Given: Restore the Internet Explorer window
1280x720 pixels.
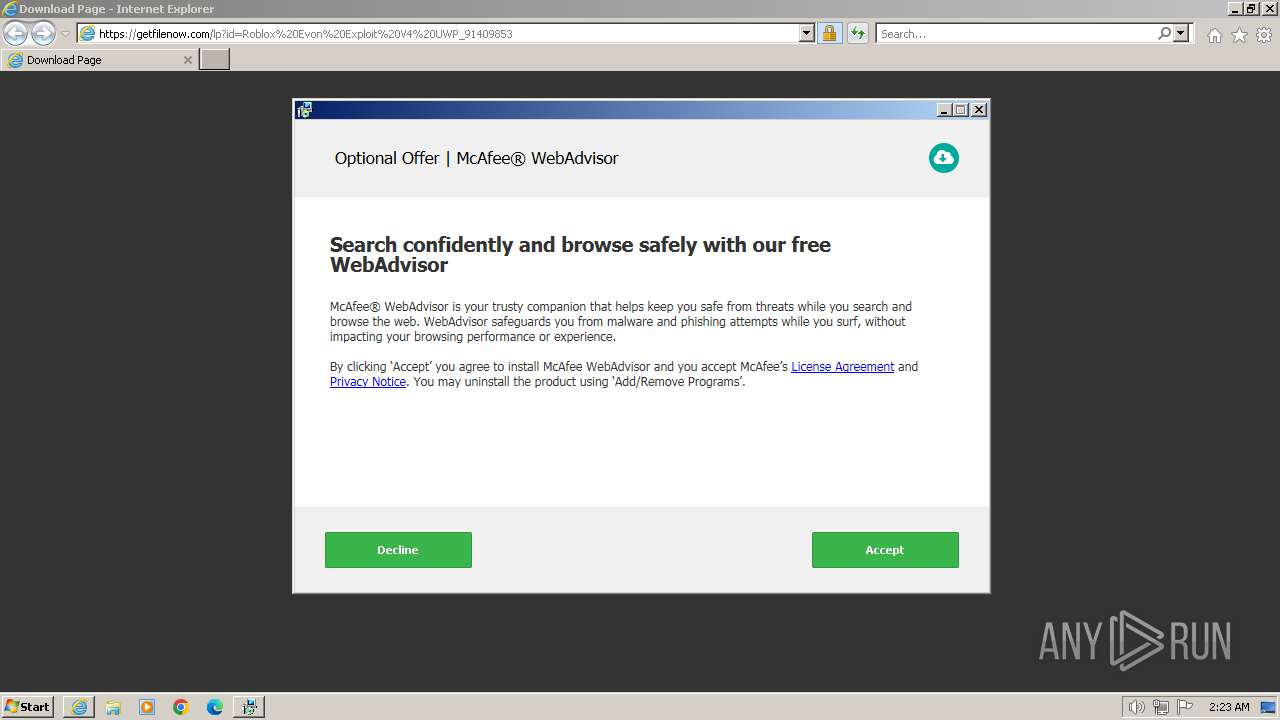Looking at the screenshot, I should click(x=1251, y=9).
